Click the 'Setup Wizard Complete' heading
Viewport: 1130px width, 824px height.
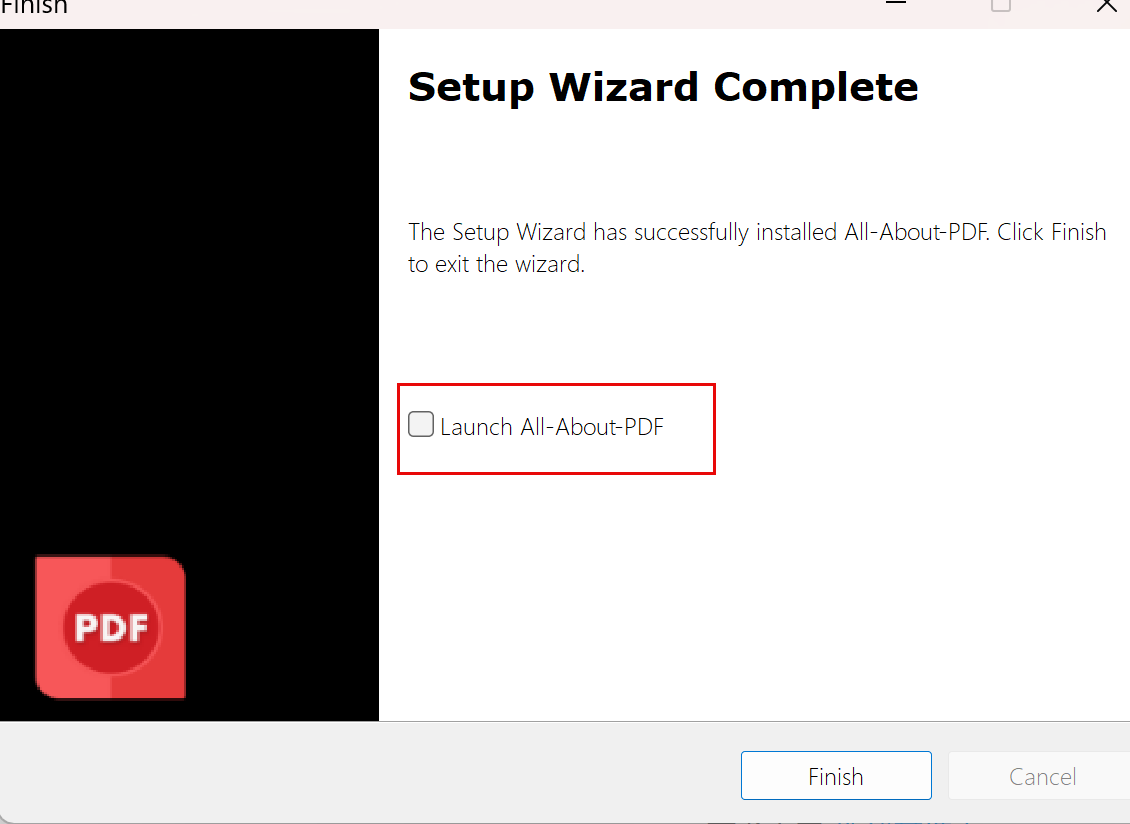[663, 87]
